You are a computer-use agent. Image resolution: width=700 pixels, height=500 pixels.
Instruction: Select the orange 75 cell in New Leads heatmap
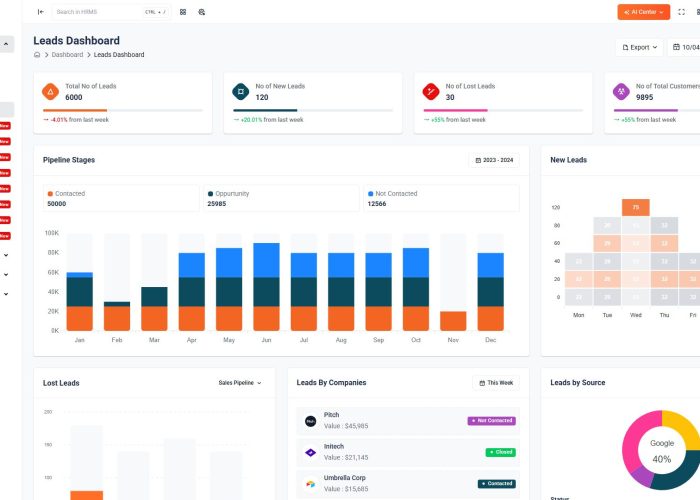coord(636,207)
